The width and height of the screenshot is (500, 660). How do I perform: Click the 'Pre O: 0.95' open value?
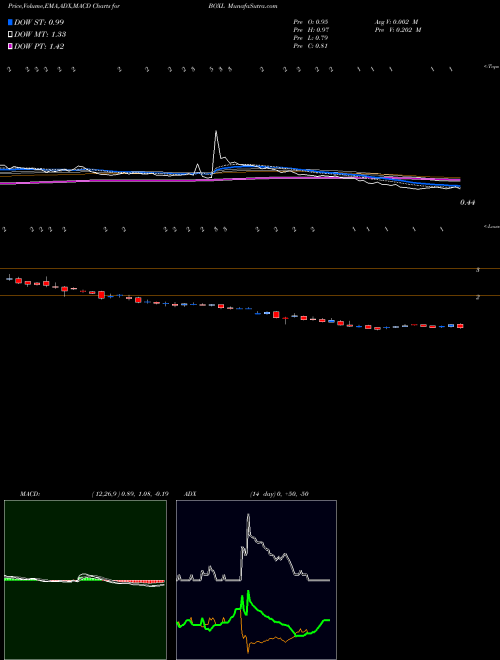tap(311, 22)
